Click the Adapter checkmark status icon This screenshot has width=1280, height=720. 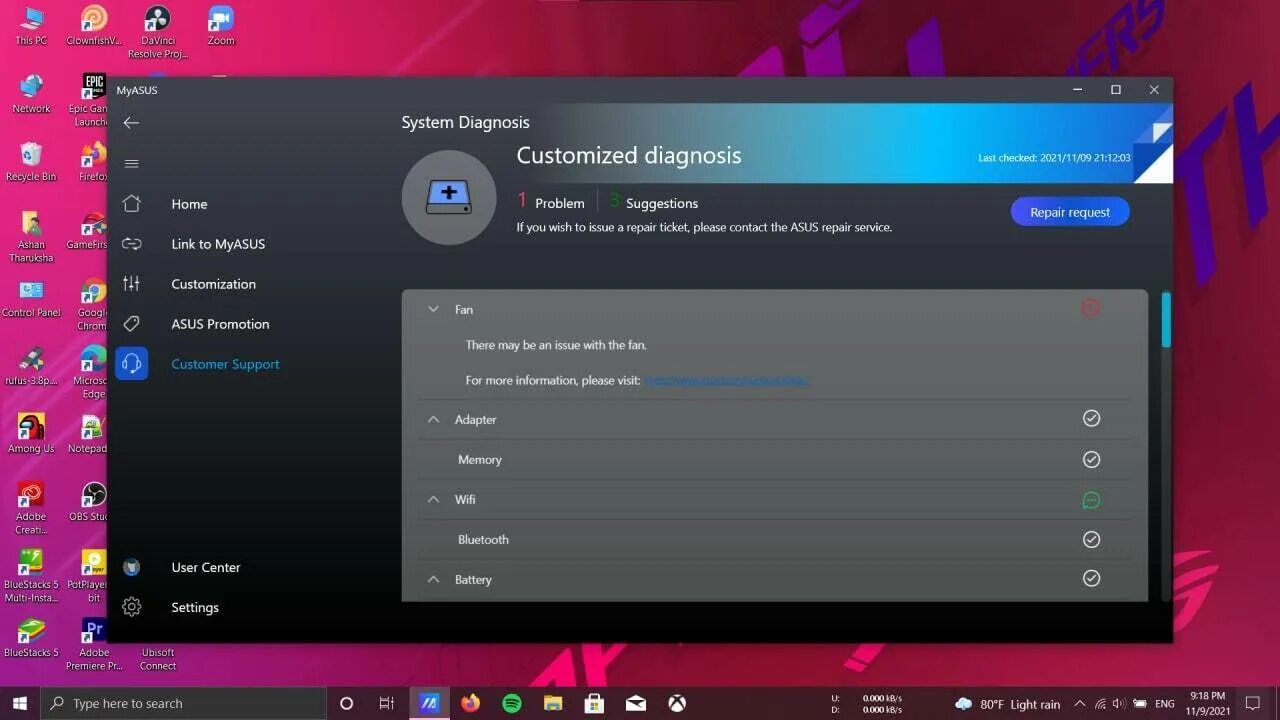(x=1091, y=418)
